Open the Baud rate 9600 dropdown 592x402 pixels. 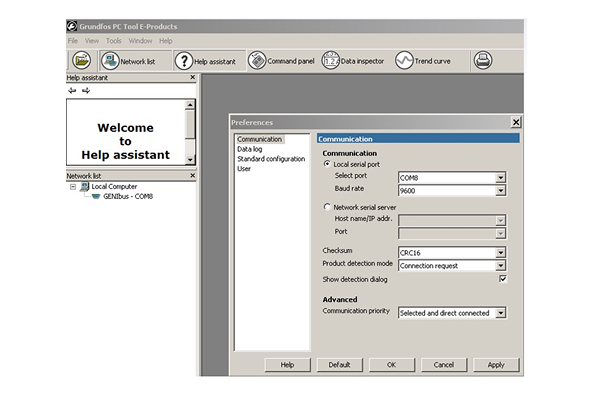[x=501, y=191]
